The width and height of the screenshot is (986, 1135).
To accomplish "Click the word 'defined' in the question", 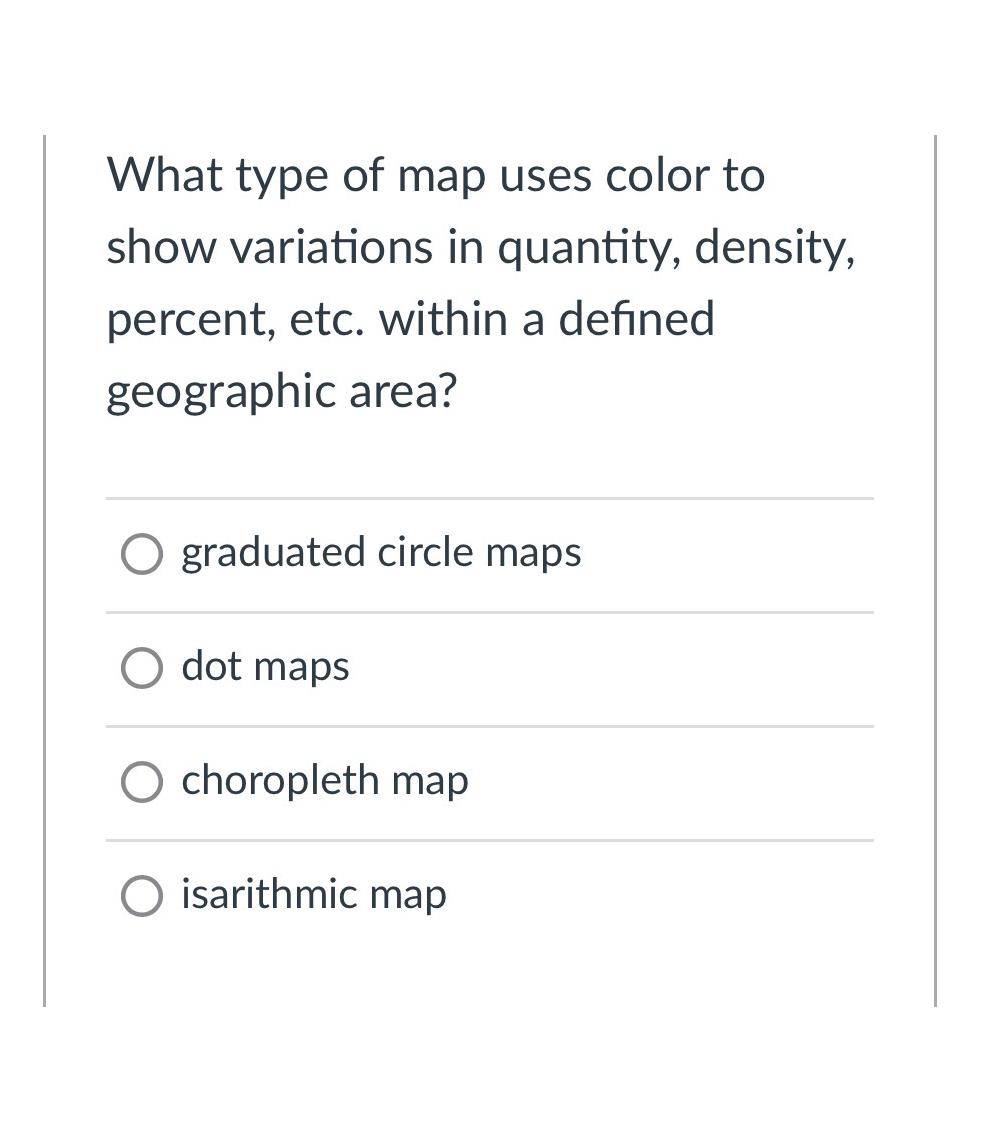I will (x=636, y=318).
